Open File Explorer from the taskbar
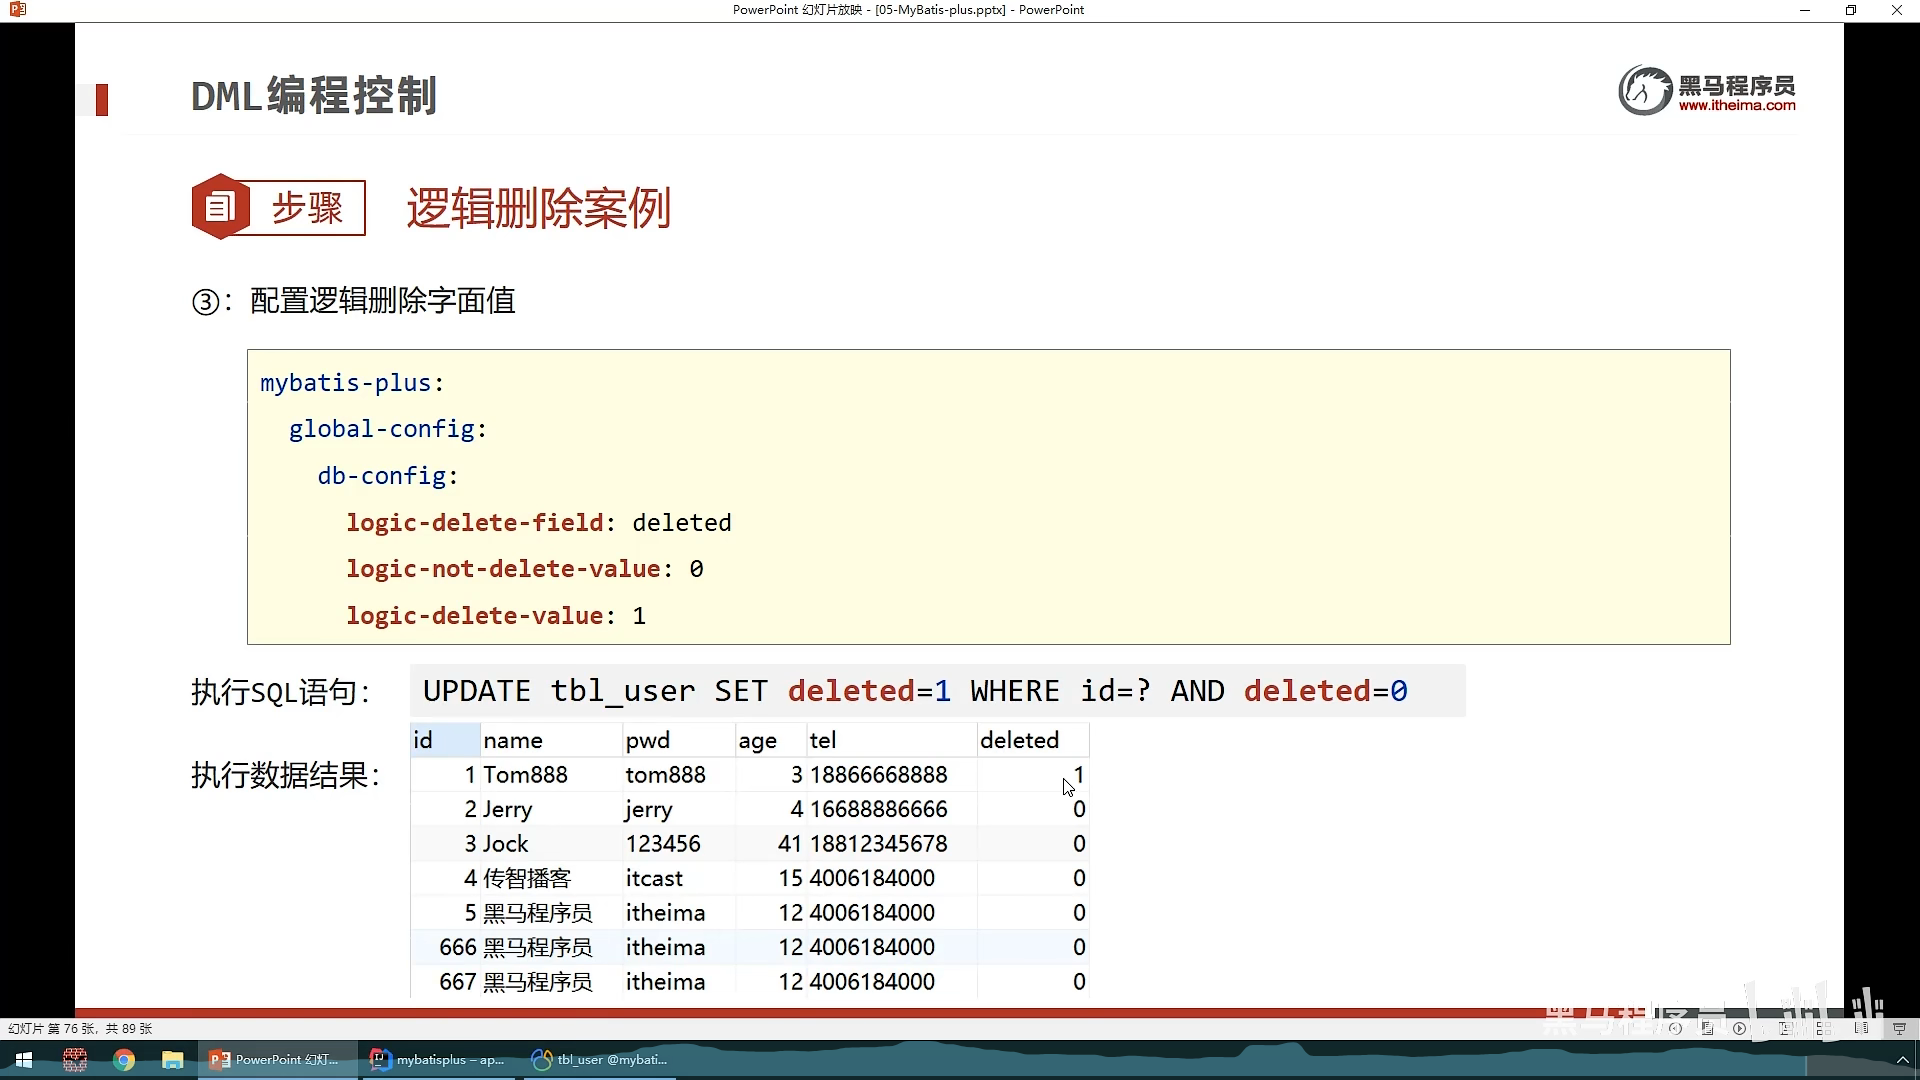Viewport: 1920px width, 1080px height. 173,1060
